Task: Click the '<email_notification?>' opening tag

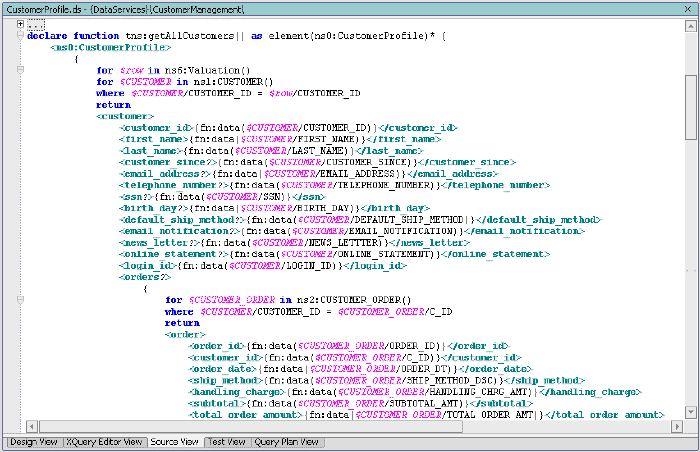Action: 179,231
